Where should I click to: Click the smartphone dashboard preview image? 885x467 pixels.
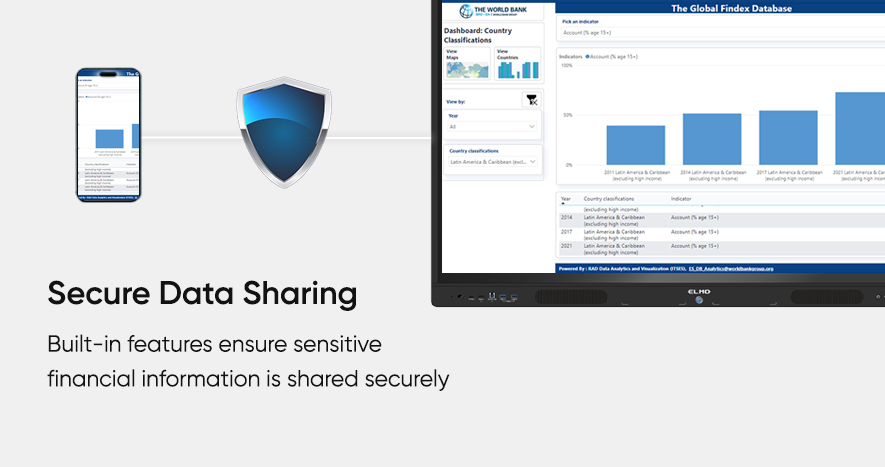[109, 135]
